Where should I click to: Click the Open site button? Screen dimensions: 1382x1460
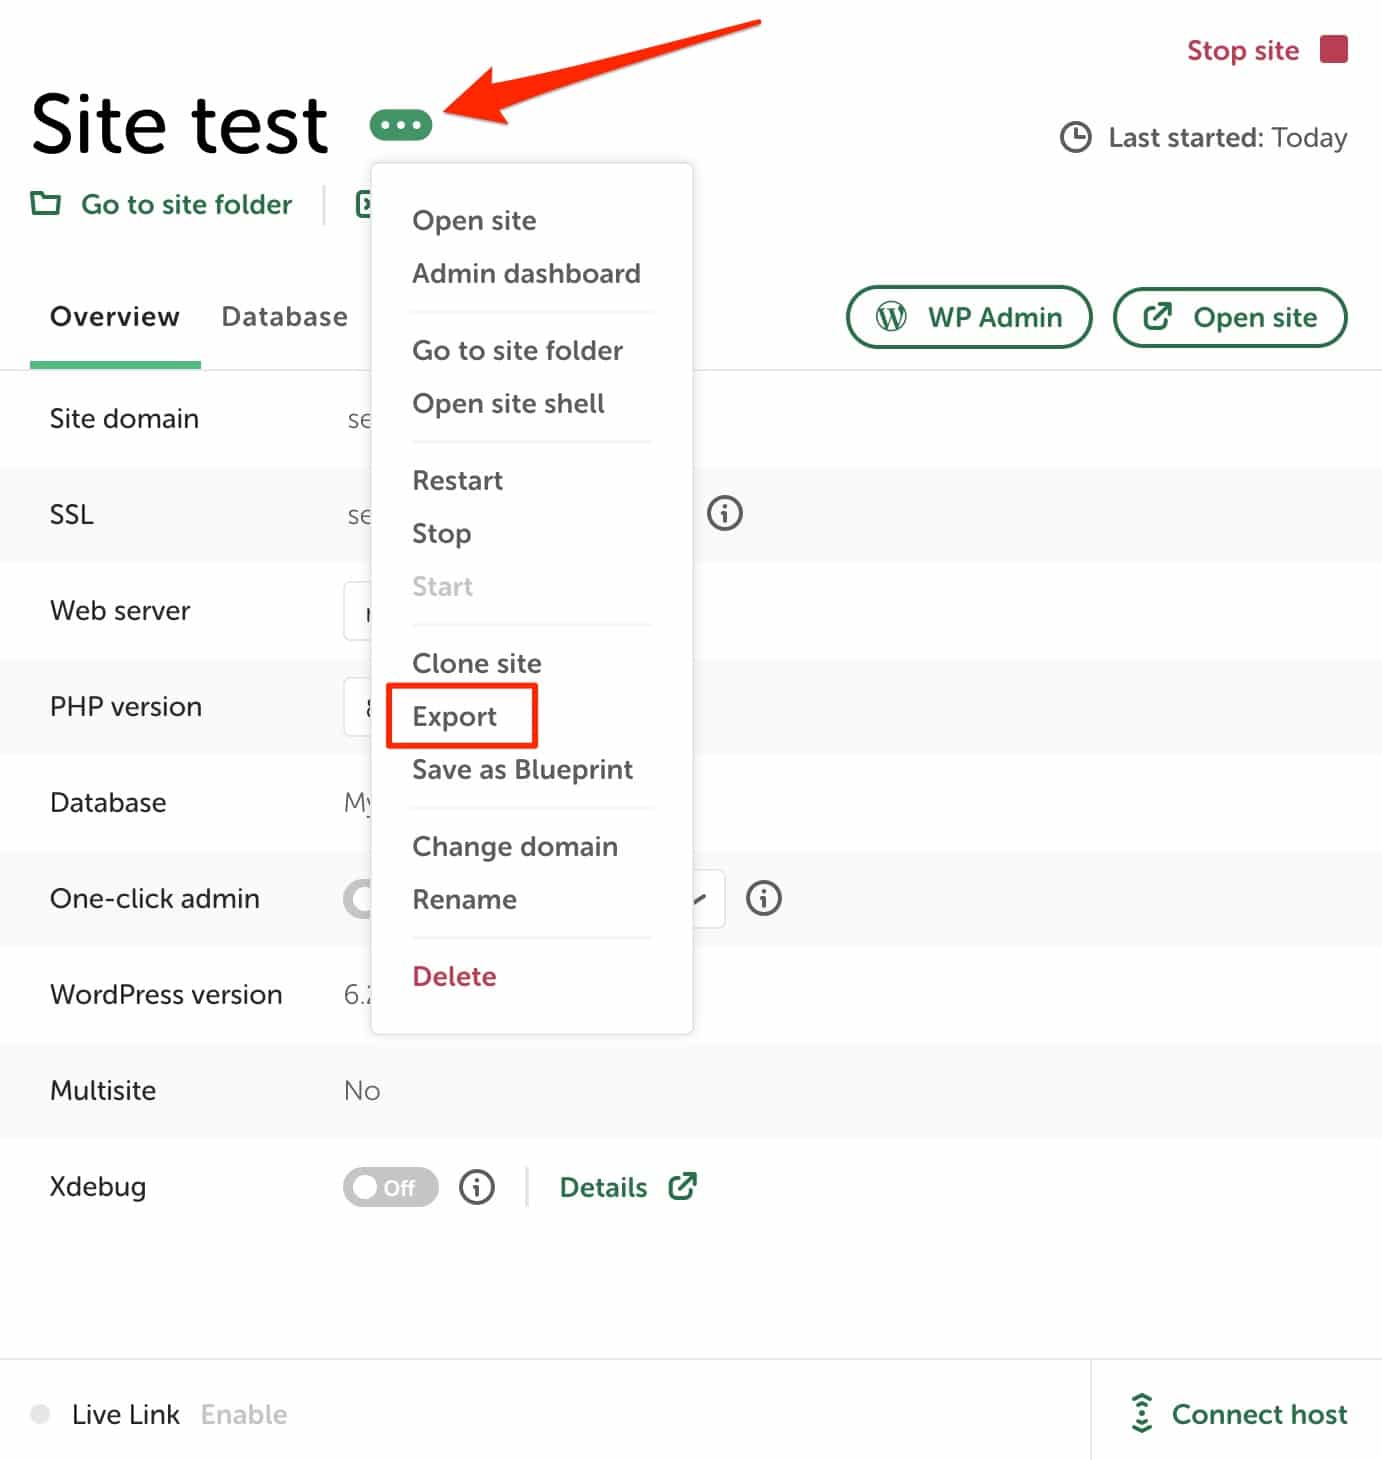(x=1230, y=317)
